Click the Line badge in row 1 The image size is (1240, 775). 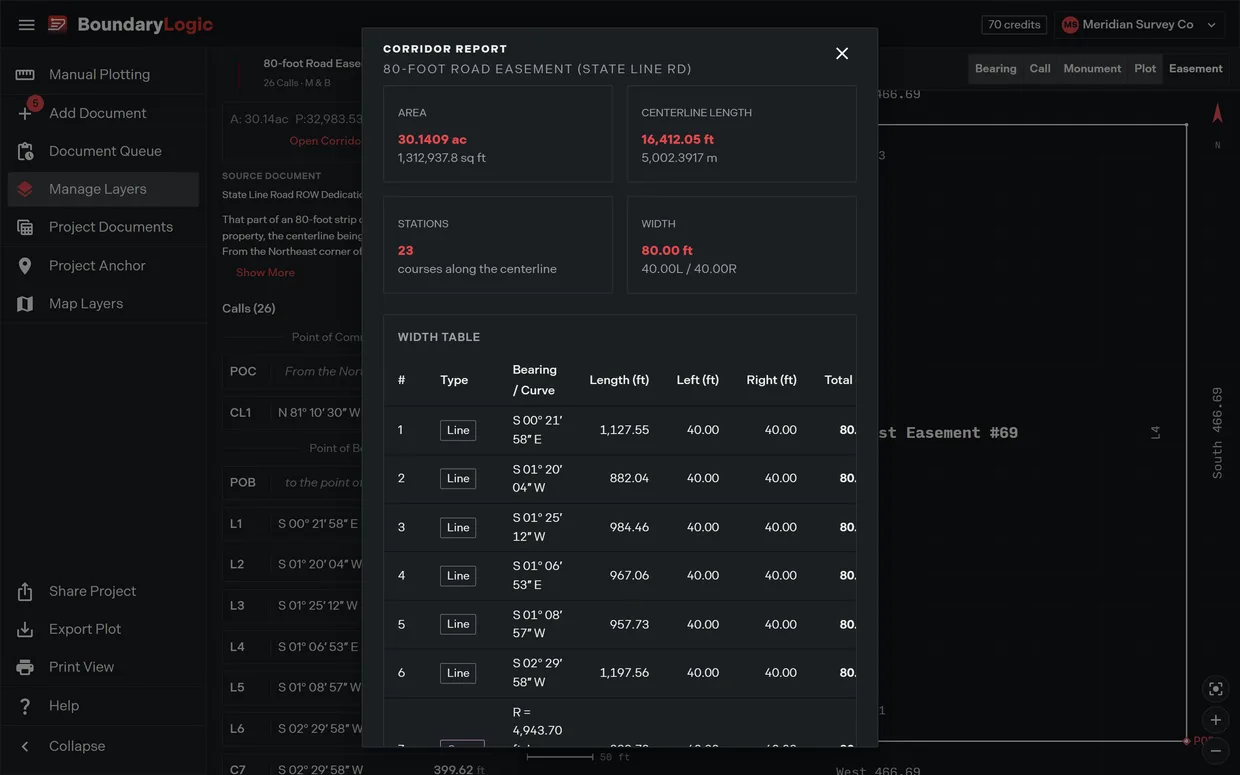(x=458, y=430)
